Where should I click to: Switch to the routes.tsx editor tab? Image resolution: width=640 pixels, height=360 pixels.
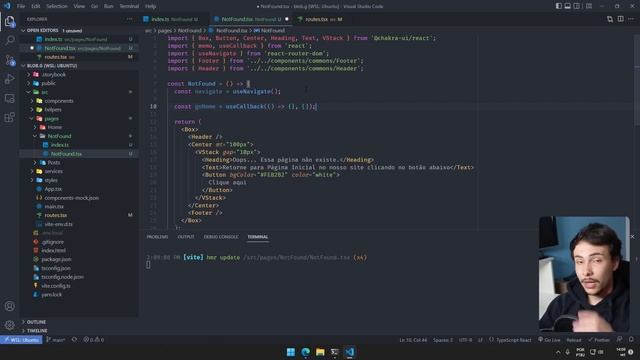pyautogui.click(x=320, y=19)
